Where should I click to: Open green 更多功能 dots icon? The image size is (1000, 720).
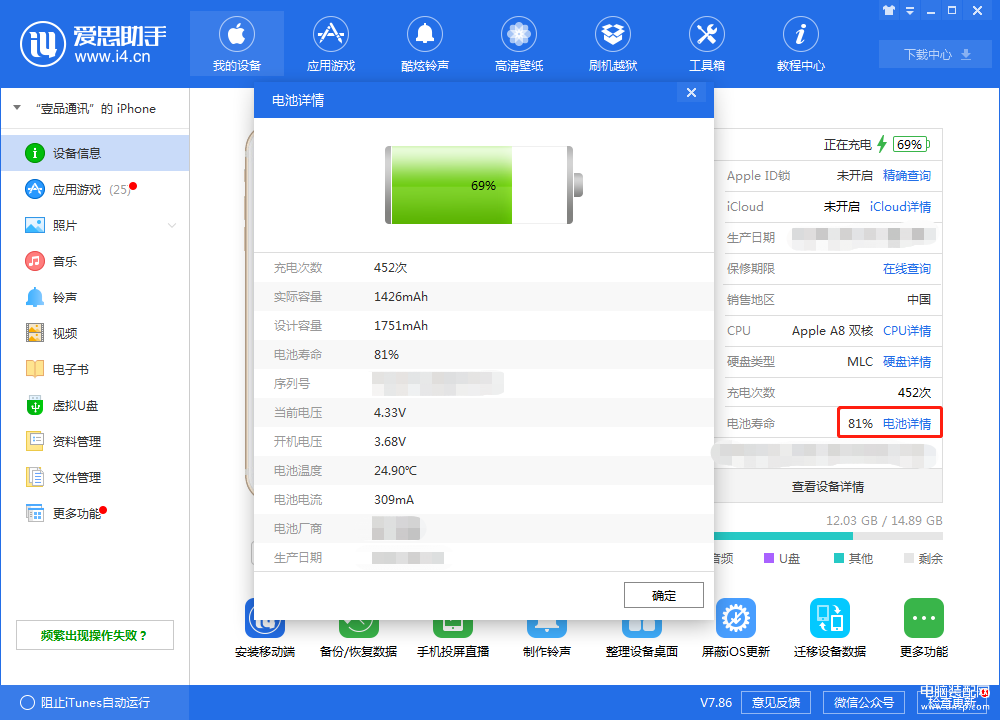(x=923, y=618)
